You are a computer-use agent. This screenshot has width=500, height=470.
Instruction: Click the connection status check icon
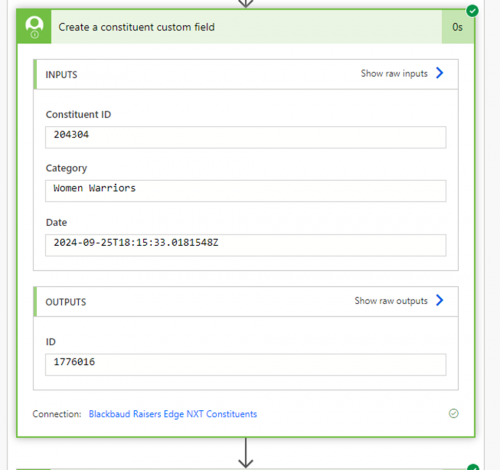[453, 414]
